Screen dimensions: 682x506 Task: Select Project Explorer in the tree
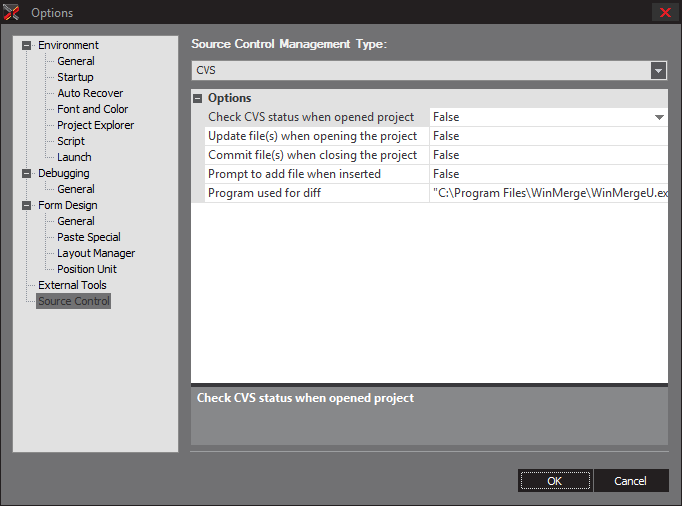(95, 125)
